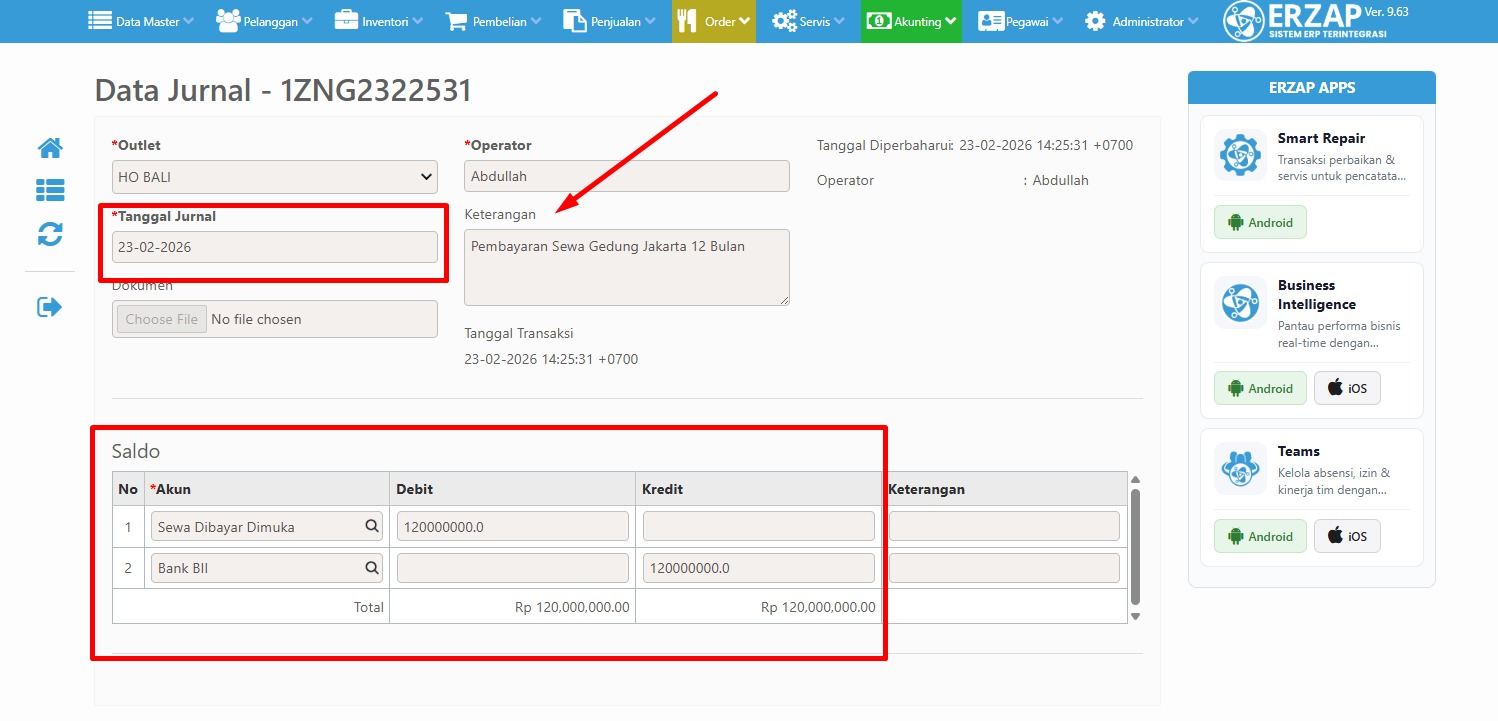The height and width of the screenshot is (721, 1498).
Task: Click the ERZAP logo
Action: [1305, 21]
